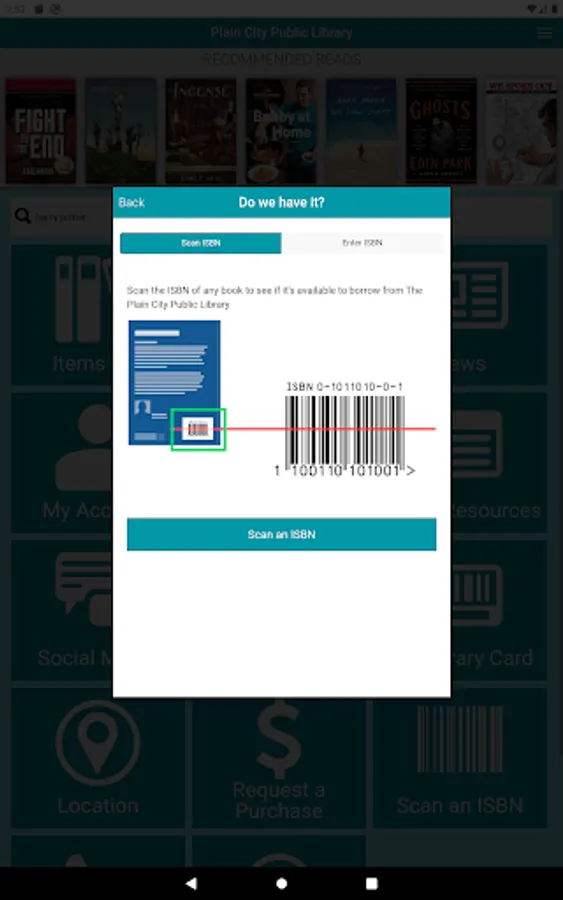Switch to the Enter ISBN tab
This screenshot has width=563, height=900.
point(362,243)
